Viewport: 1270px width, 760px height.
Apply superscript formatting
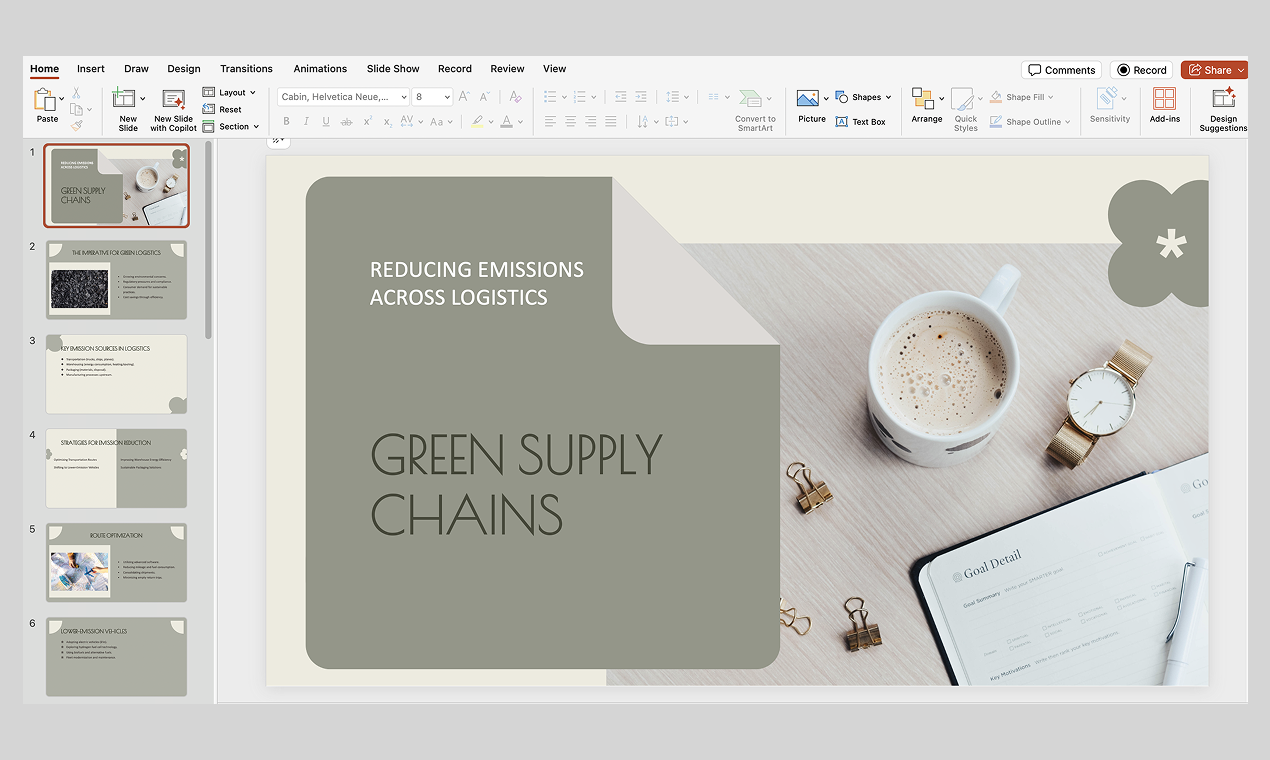[x=367, y=120]
